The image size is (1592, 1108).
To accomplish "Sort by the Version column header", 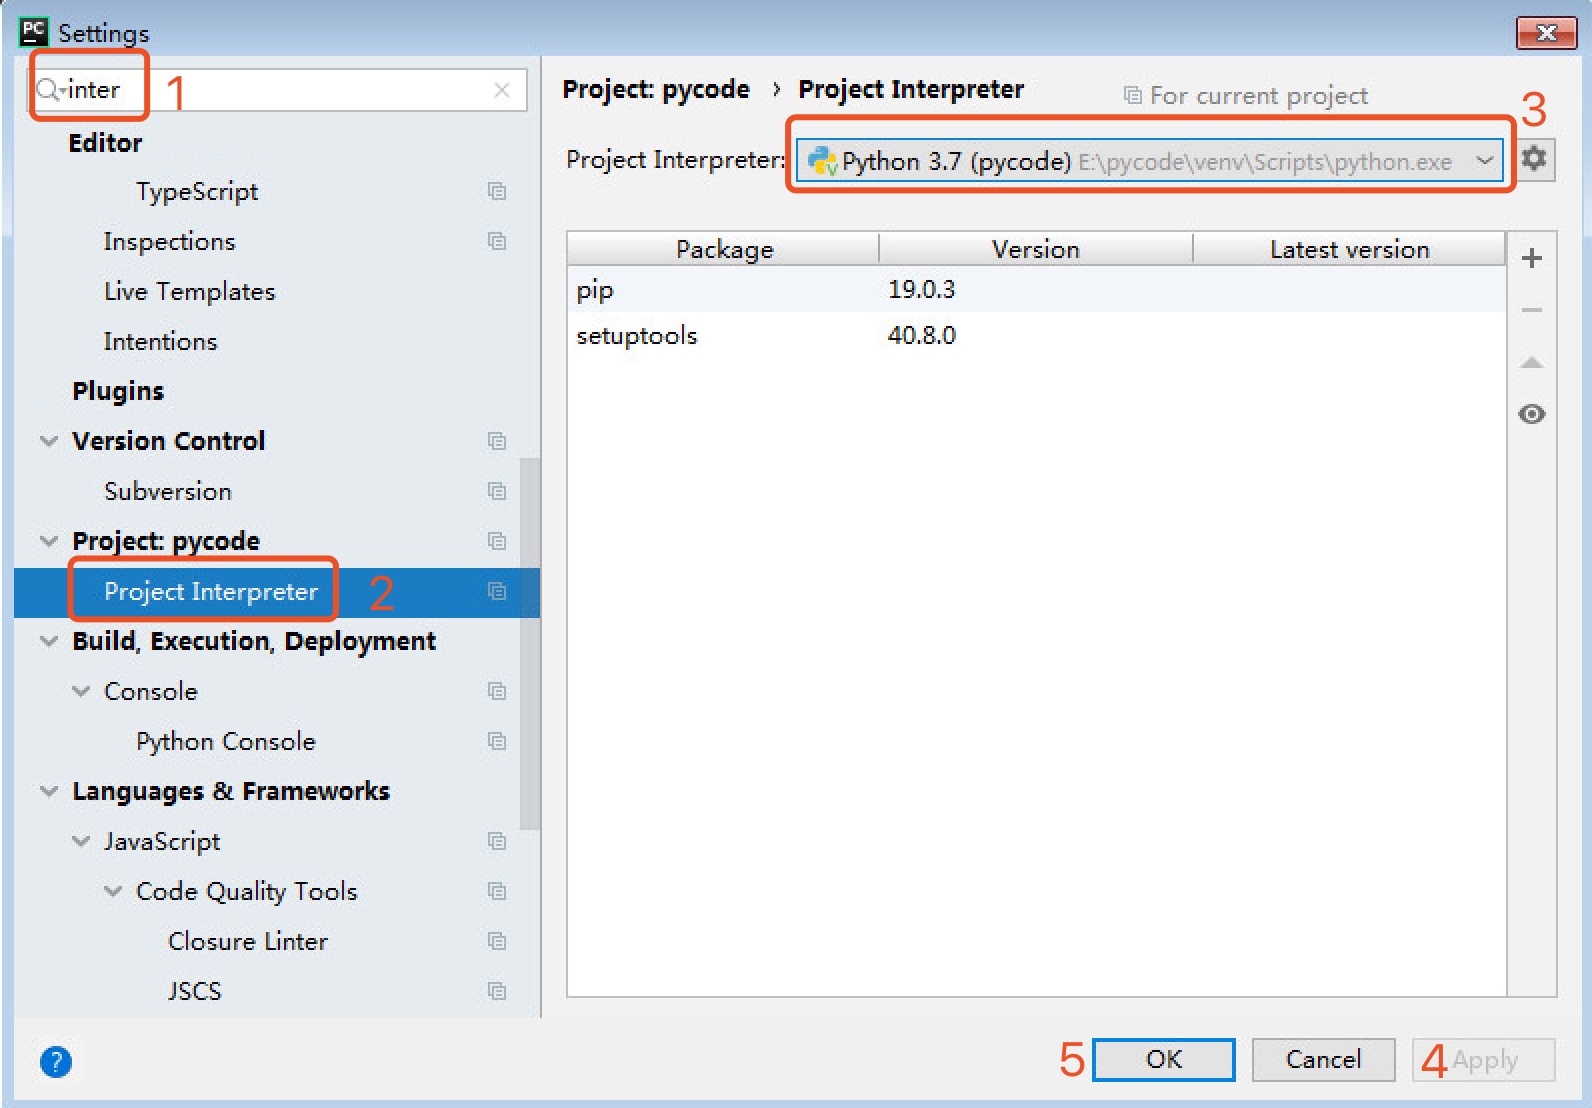I will 1036,249.
